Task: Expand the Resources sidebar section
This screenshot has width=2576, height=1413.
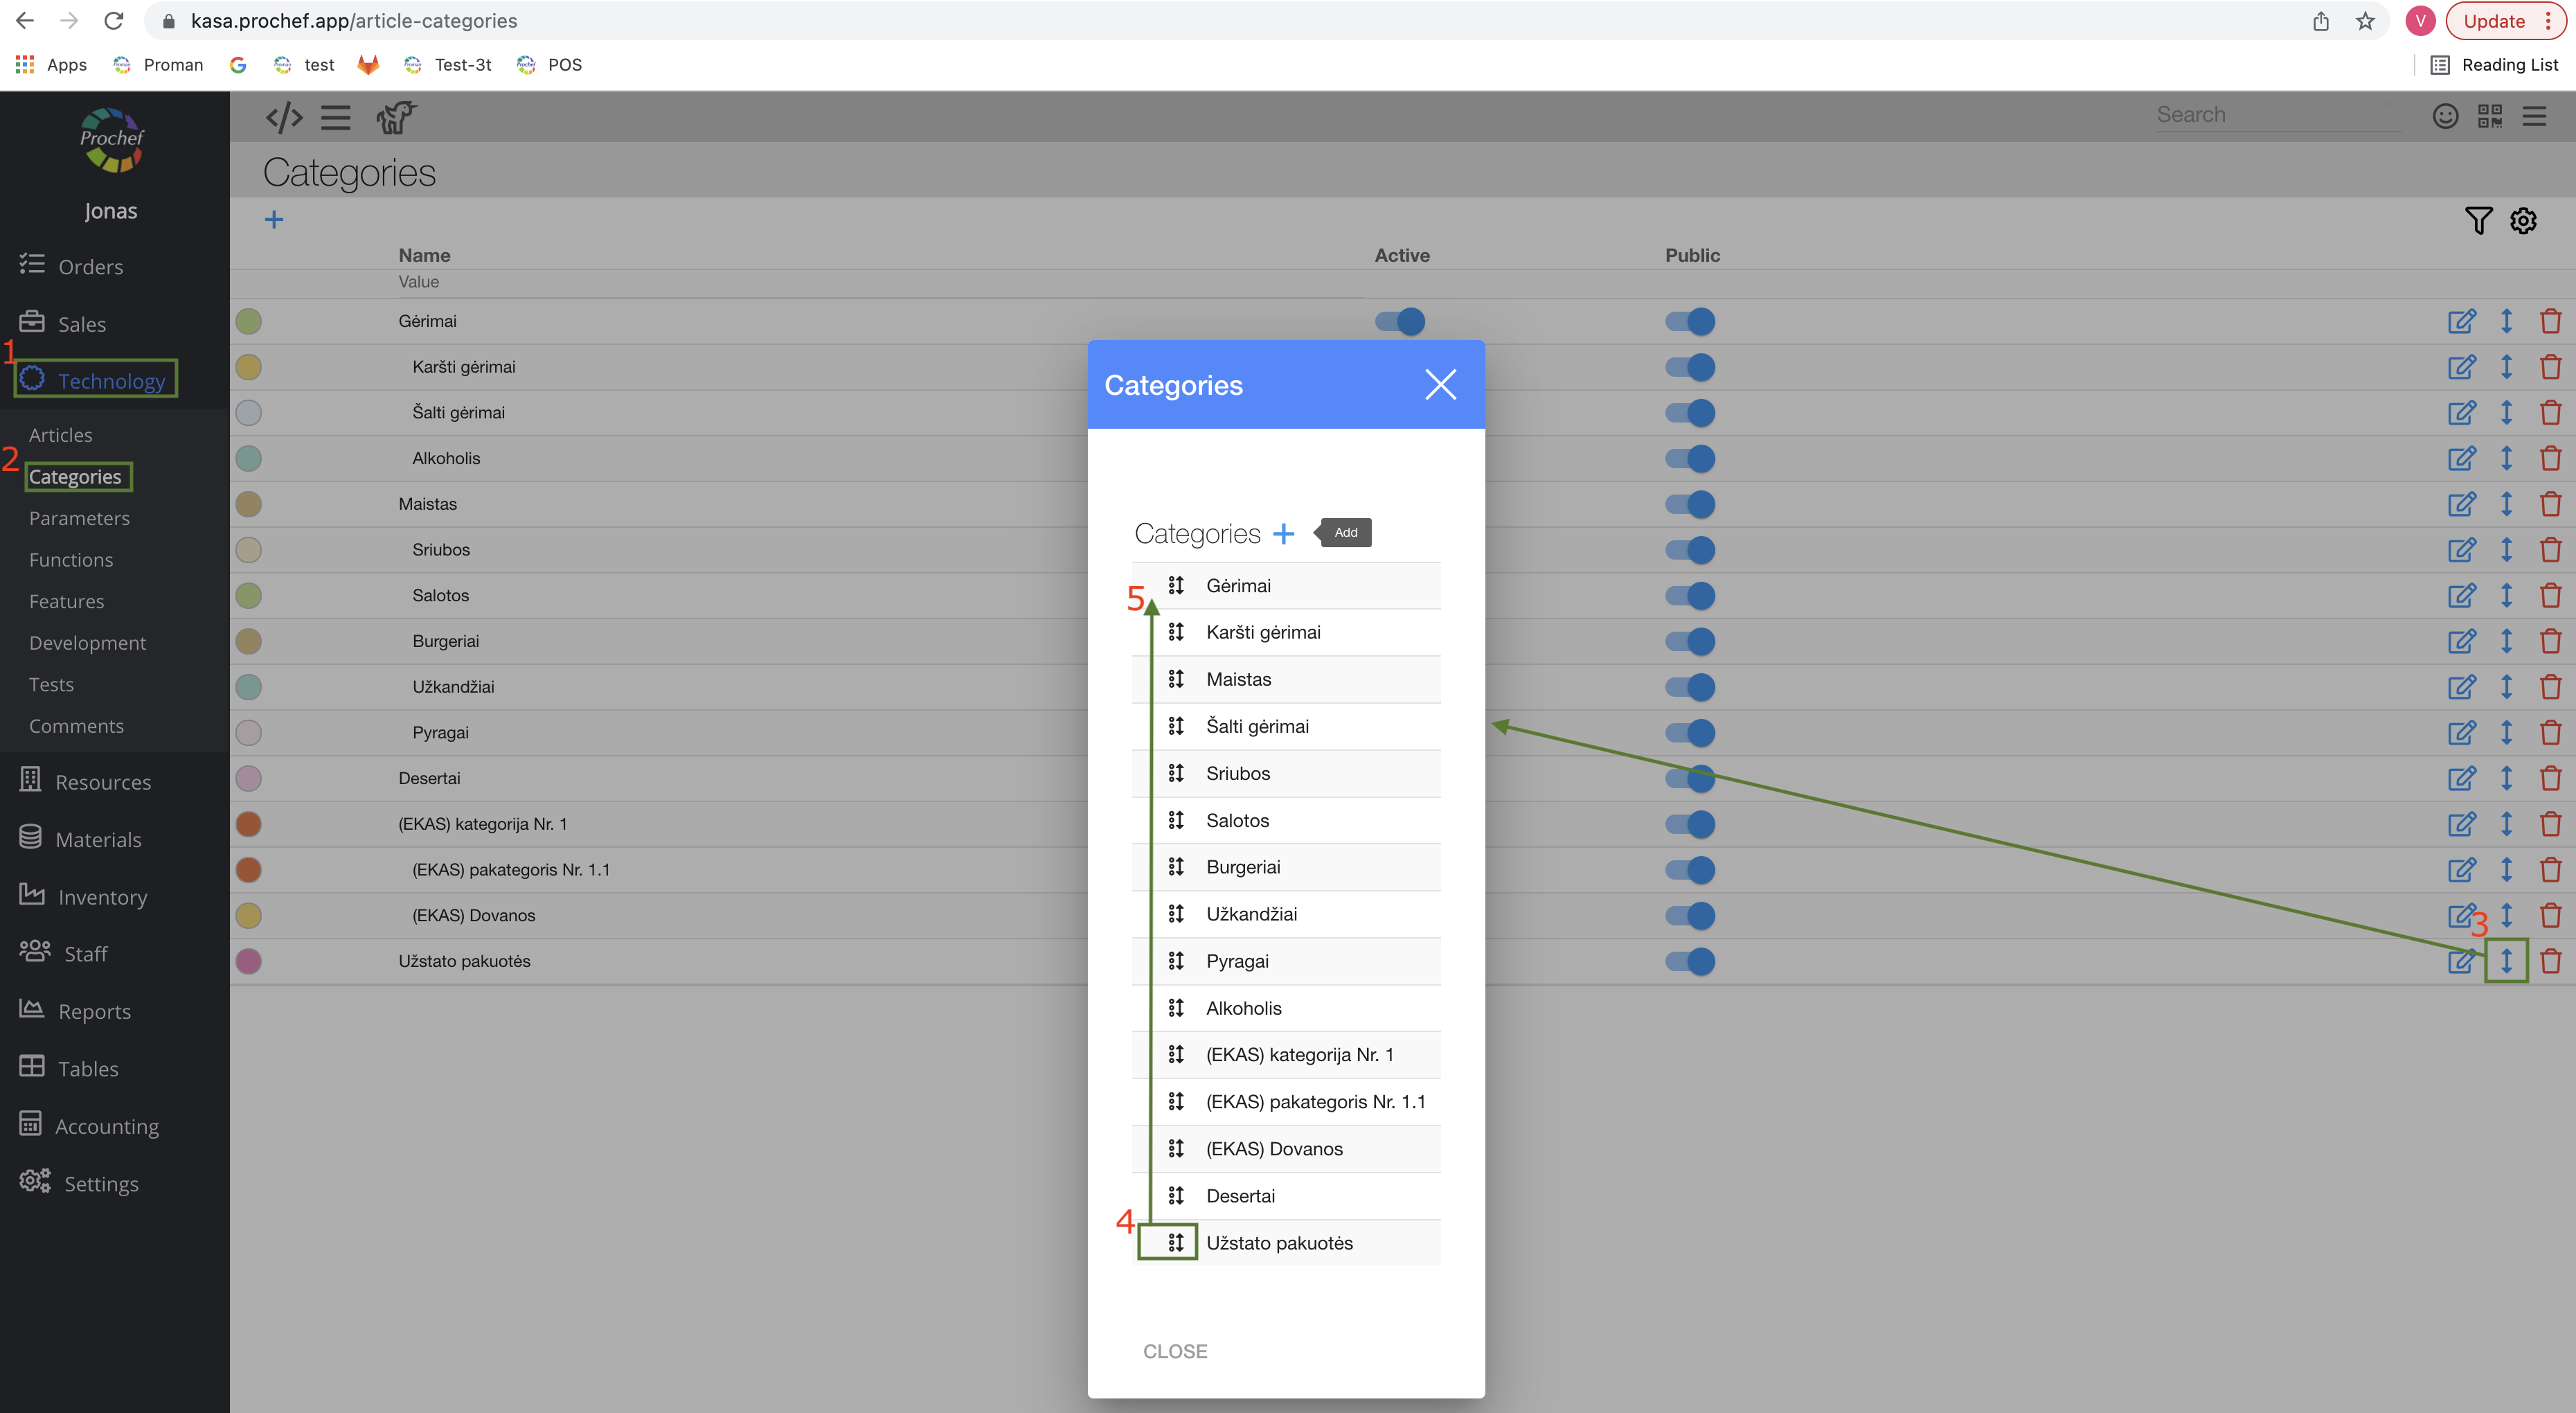Action: pos(103,782)
